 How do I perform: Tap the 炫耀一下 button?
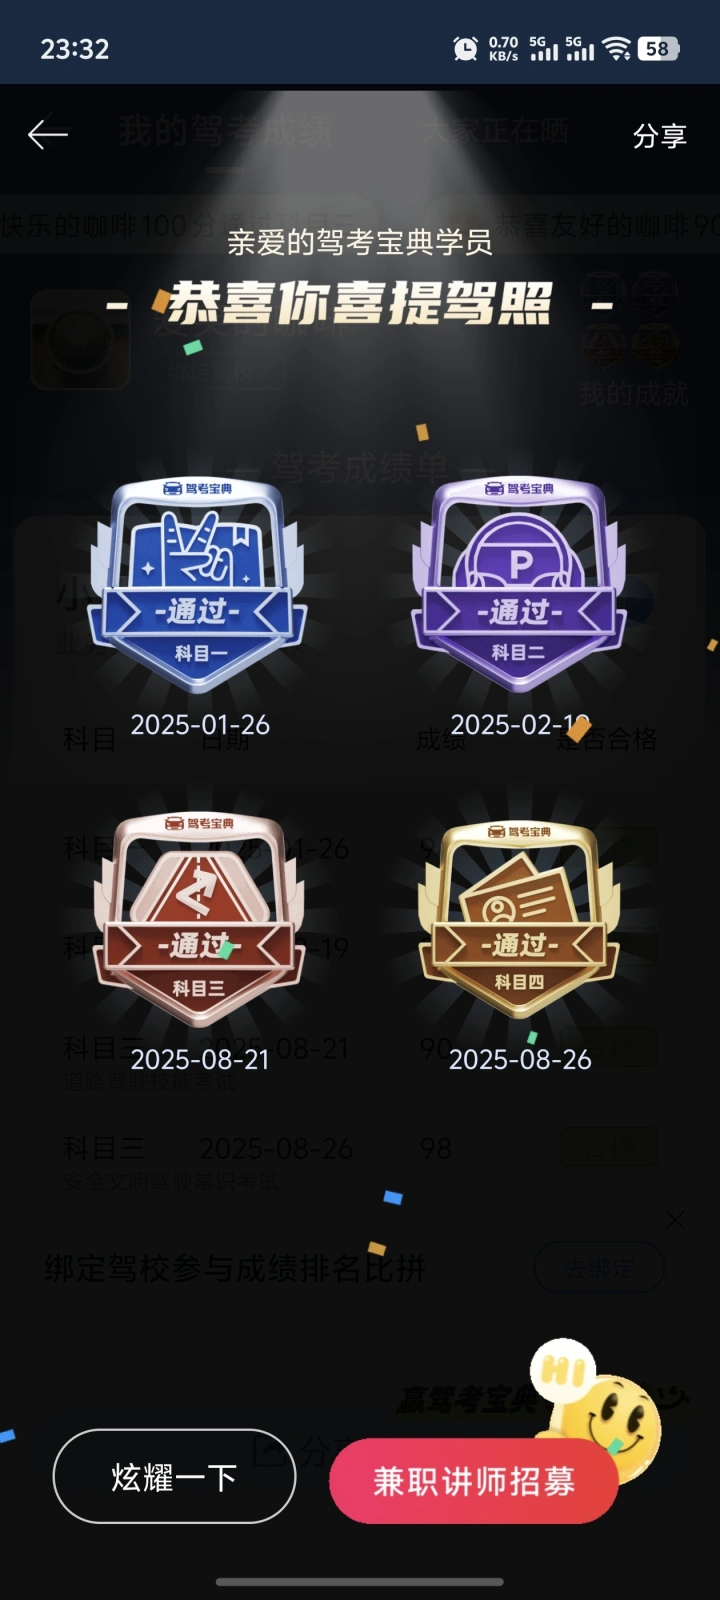click(174, 1476)
